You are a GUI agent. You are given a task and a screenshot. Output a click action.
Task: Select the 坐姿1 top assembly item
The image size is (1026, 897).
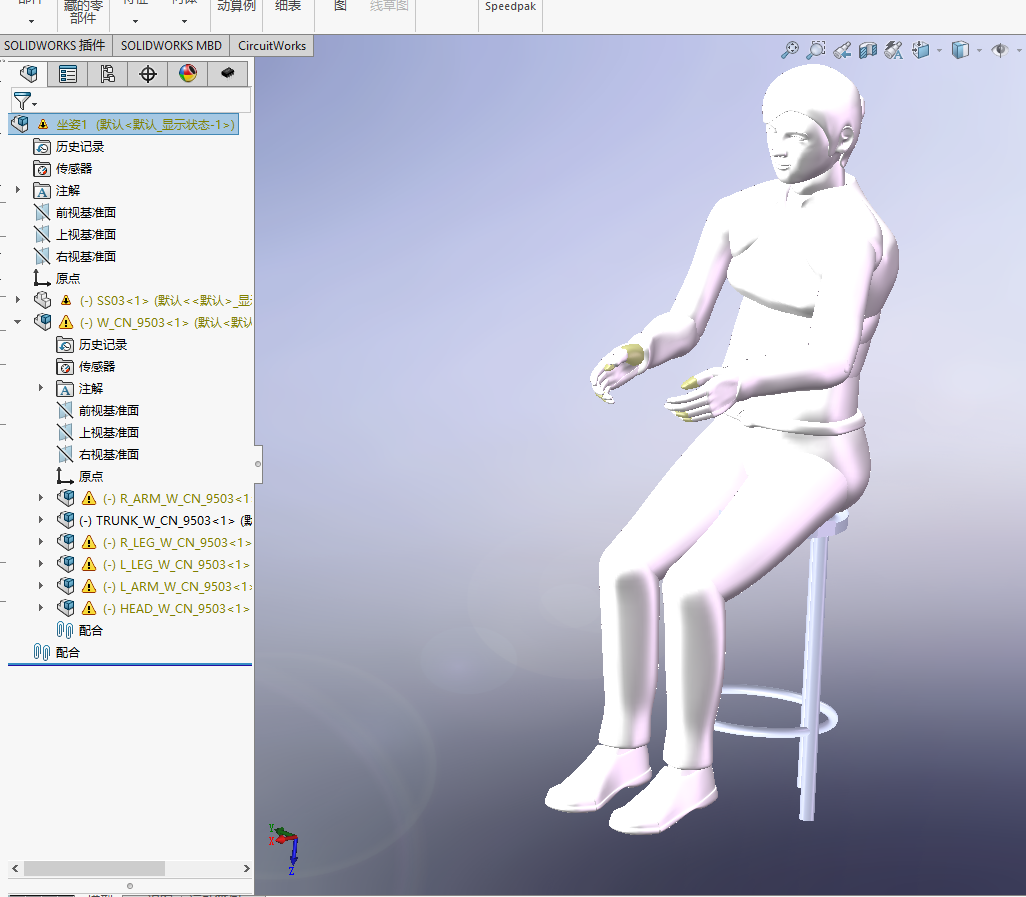point(124,124)
